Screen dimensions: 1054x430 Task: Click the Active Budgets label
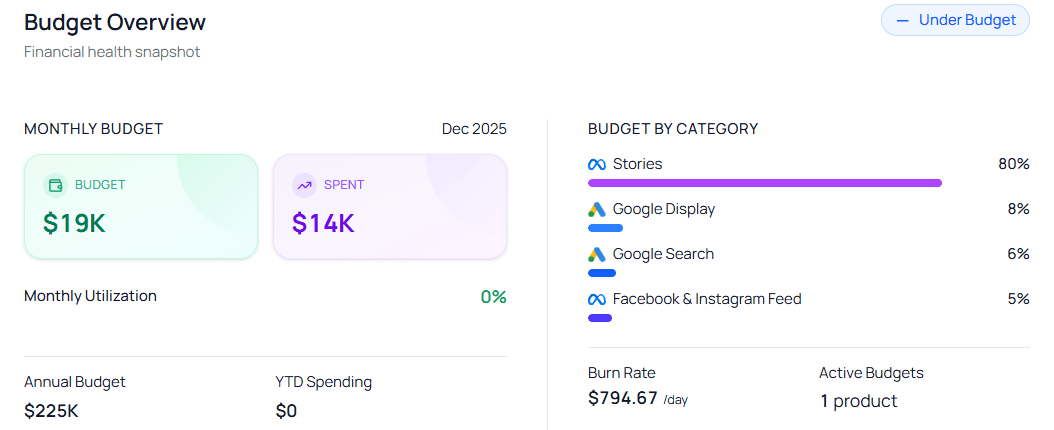[x=871, y=373]
